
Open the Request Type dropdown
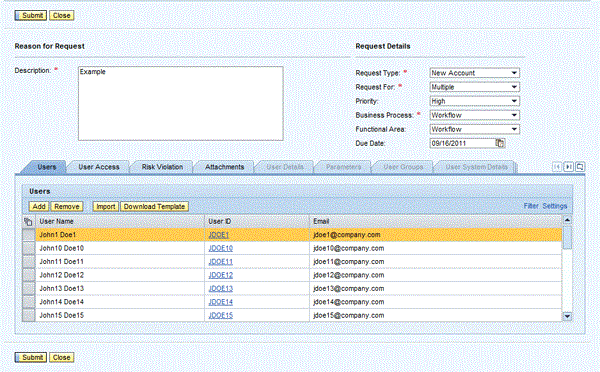click(x=474, y=73)
